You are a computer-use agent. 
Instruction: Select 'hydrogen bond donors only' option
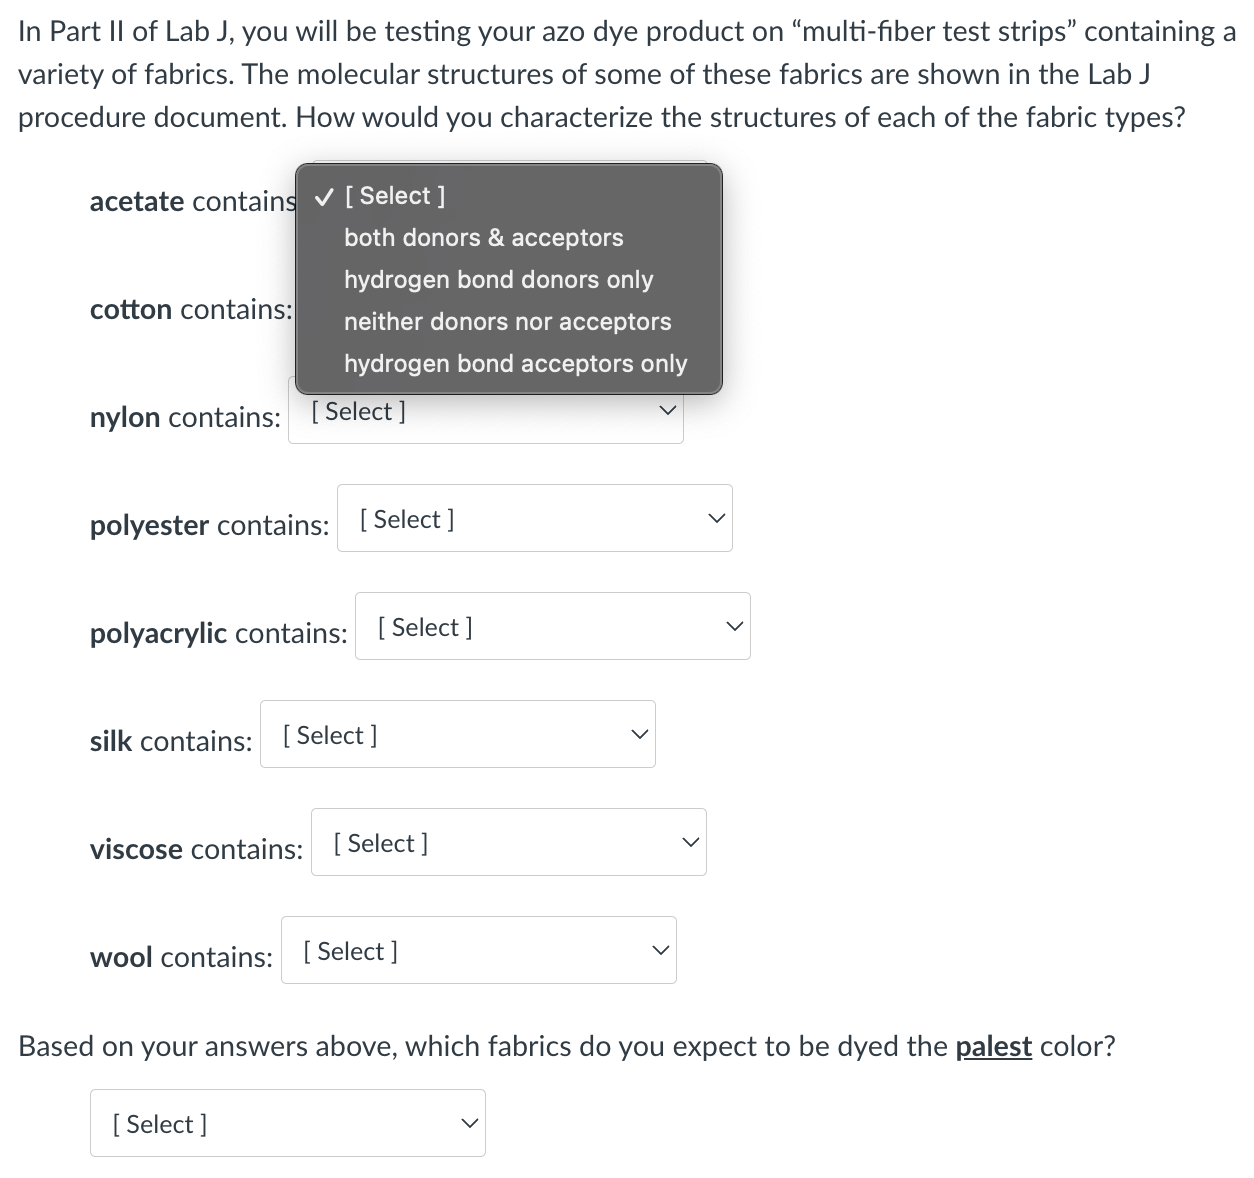point(498,280)
